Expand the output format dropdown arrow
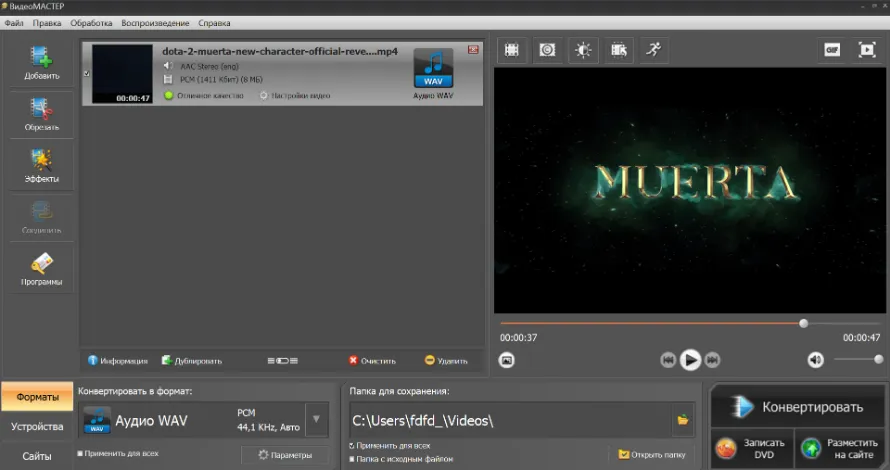890x470 pixels. 316,419
